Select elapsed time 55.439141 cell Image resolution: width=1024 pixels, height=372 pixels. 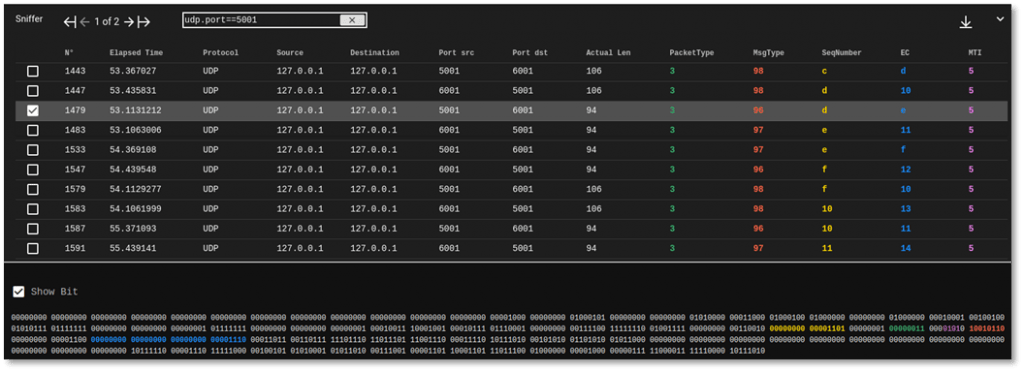point(133,249)
